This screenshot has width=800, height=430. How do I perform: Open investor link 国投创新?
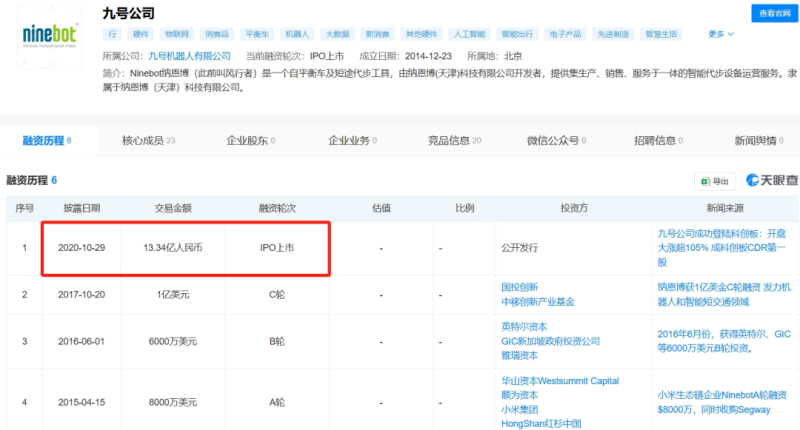[x=519, y=286]
